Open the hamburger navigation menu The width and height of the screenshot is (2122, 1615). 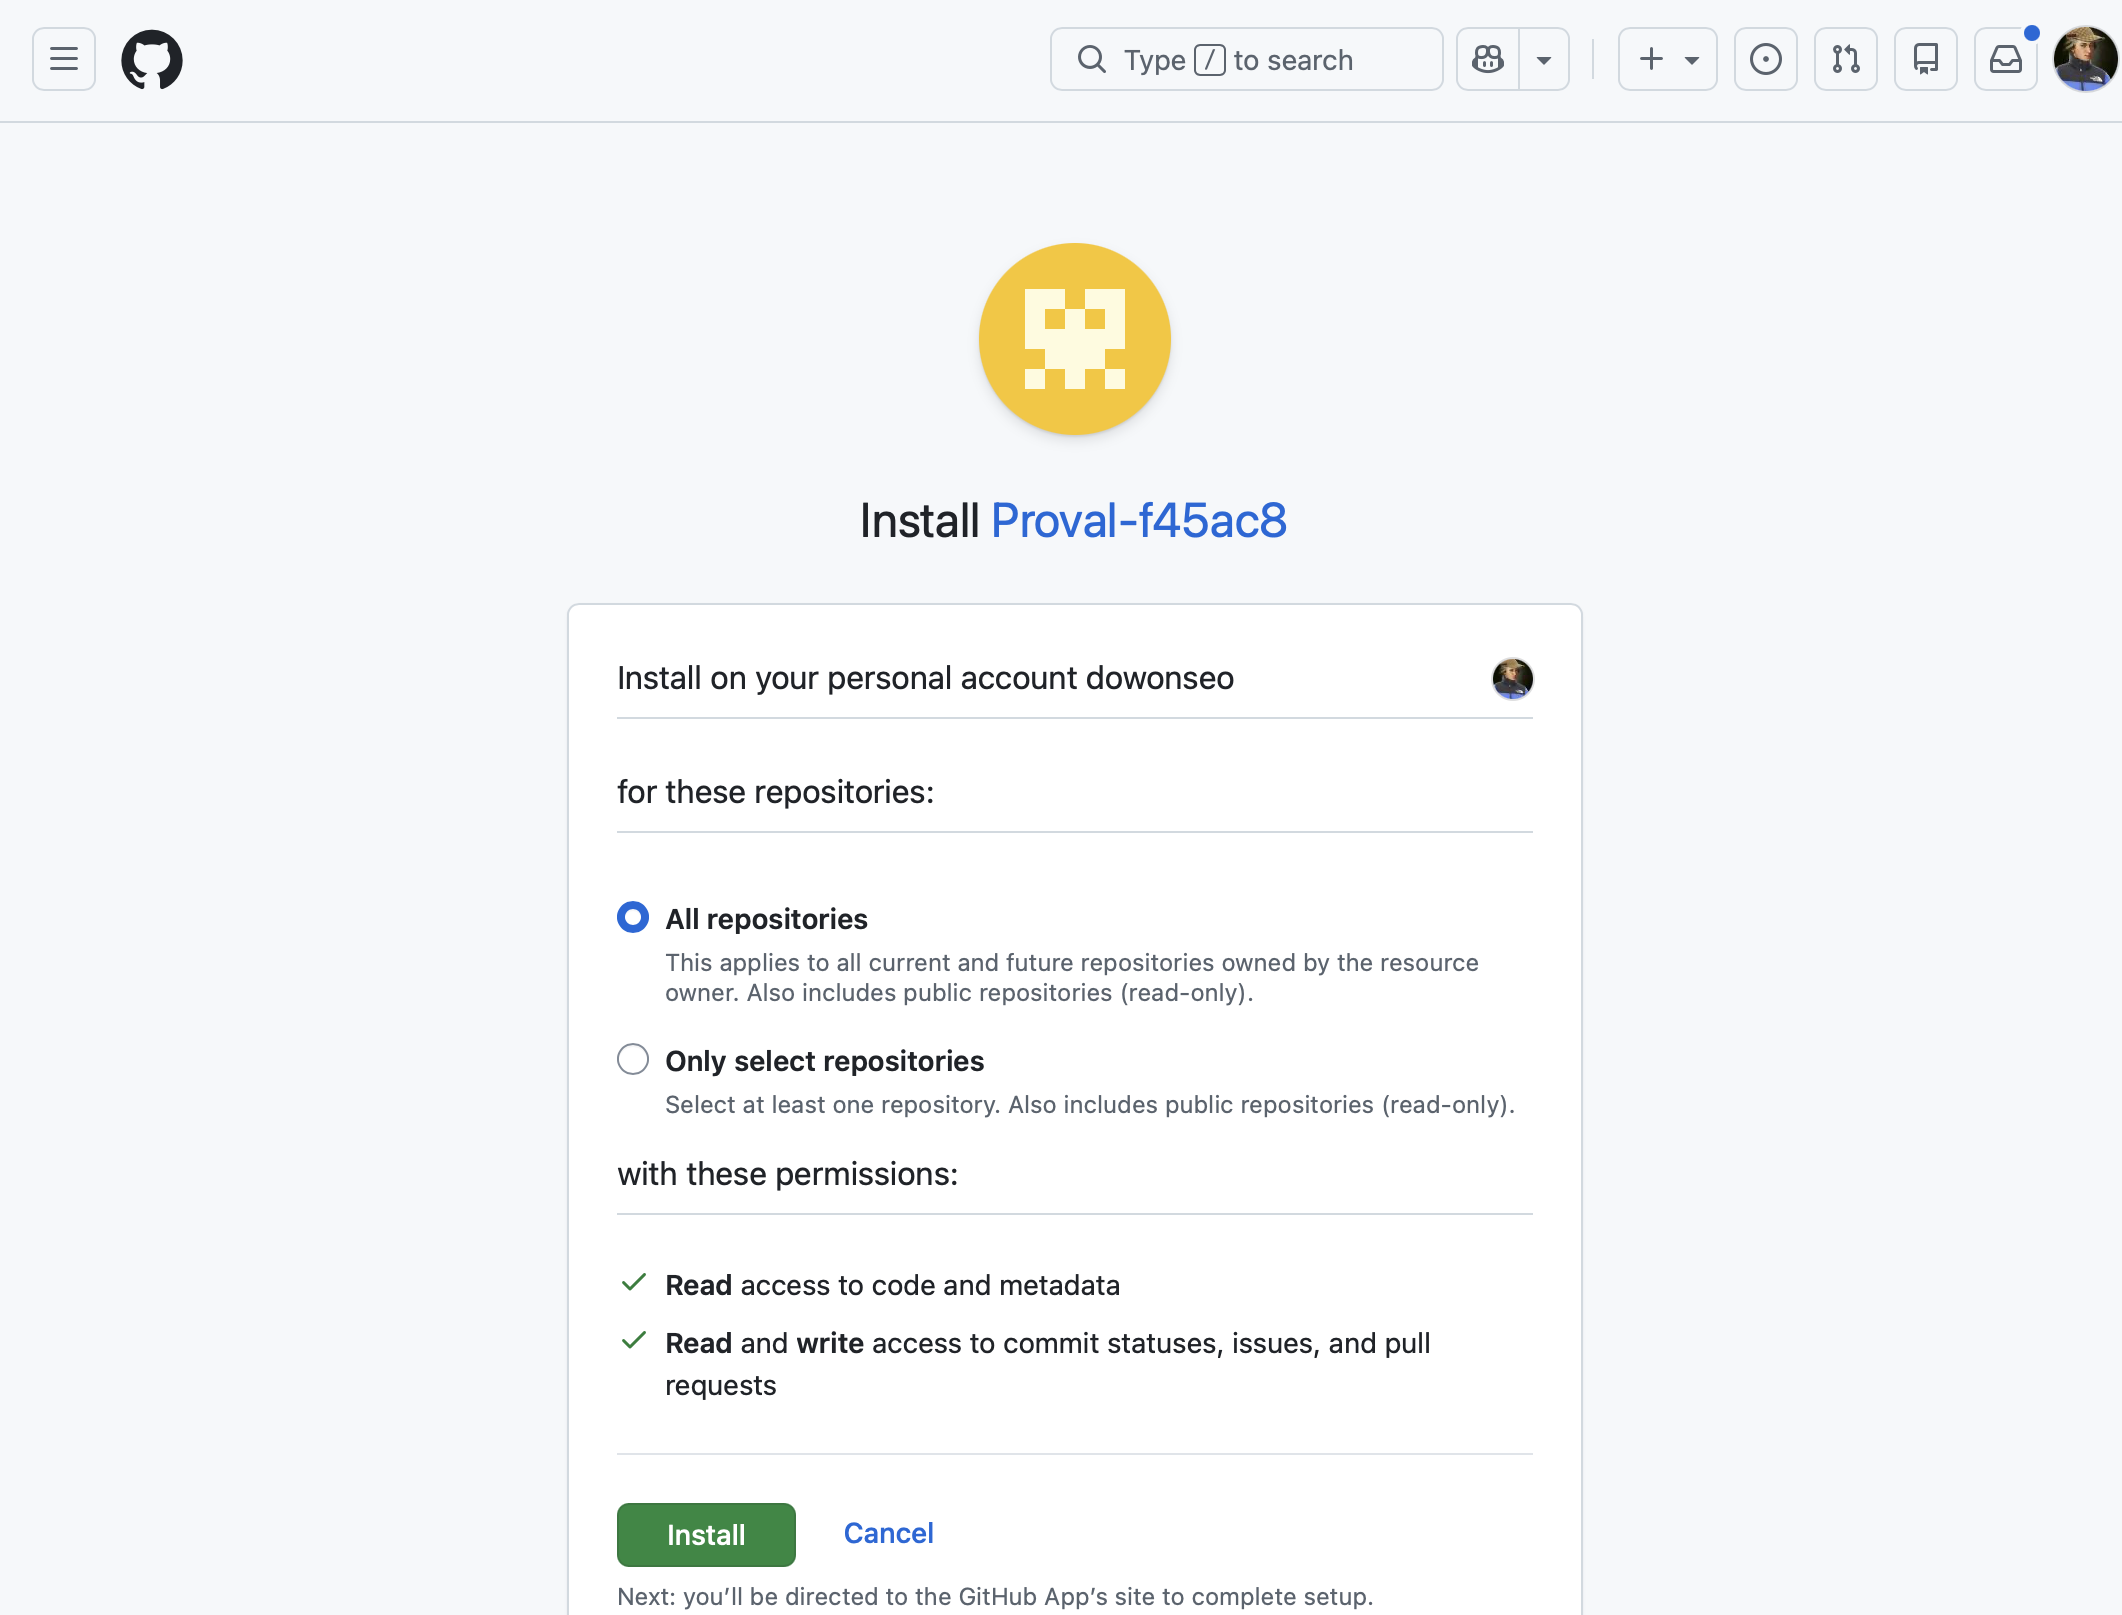point(64,60)
